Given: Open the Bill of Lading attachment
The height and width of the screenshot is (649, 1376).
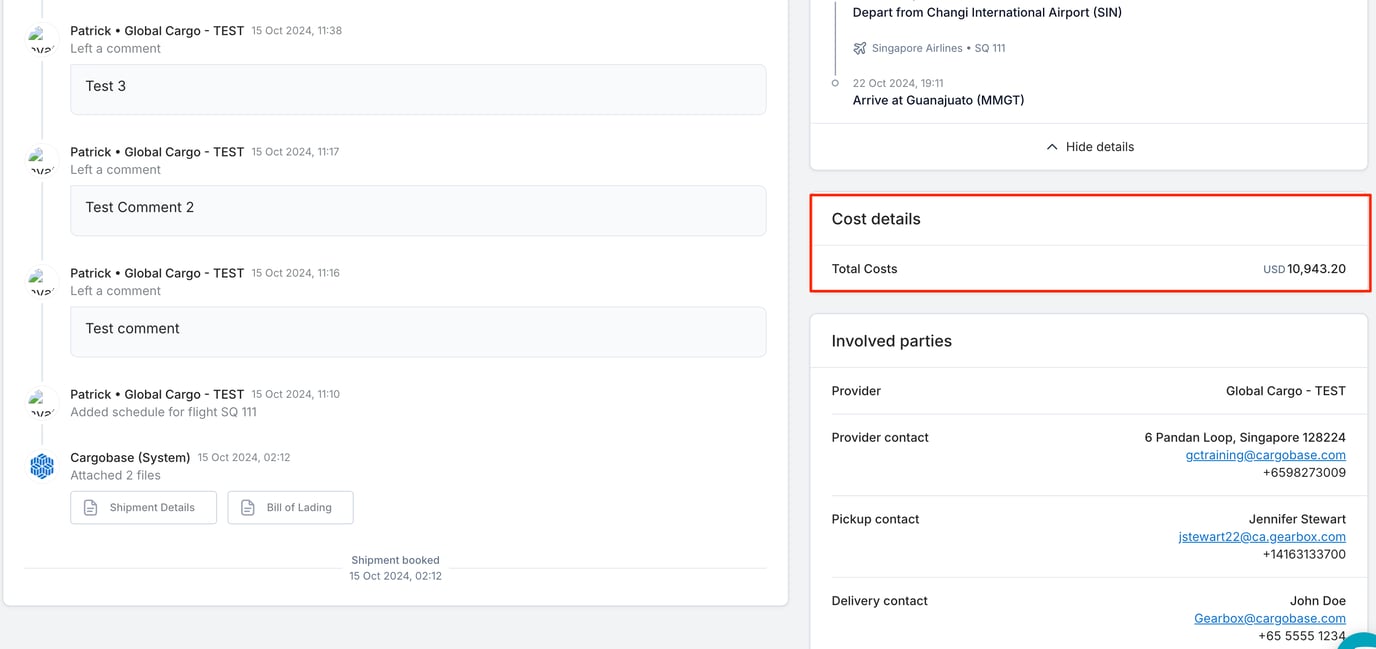Looking at the screenshot, I should 290,507.
